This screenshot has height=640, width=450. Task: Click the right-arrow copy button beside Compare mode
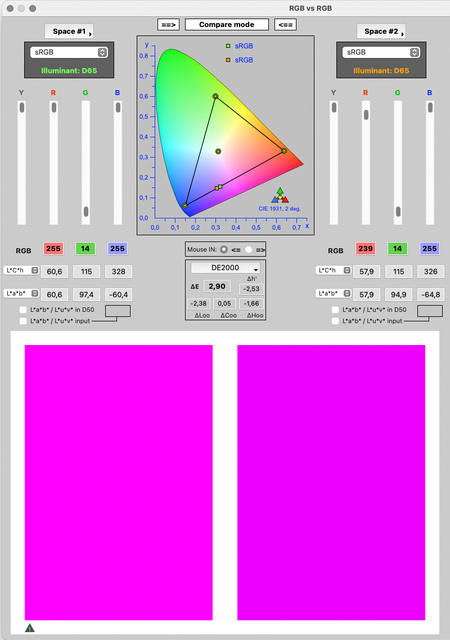pyautogui.click(x=168, y=24)
